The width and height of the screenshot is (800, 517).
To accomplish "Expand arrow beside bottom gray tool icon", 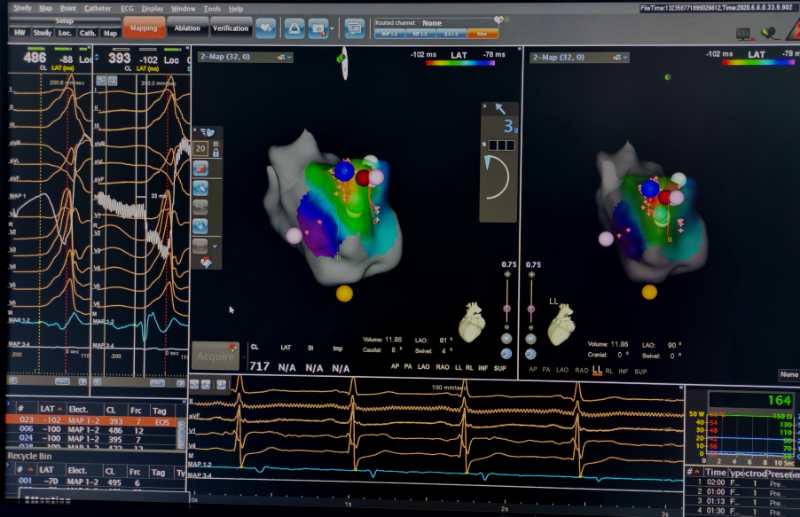I will click(x=215, y=247).
